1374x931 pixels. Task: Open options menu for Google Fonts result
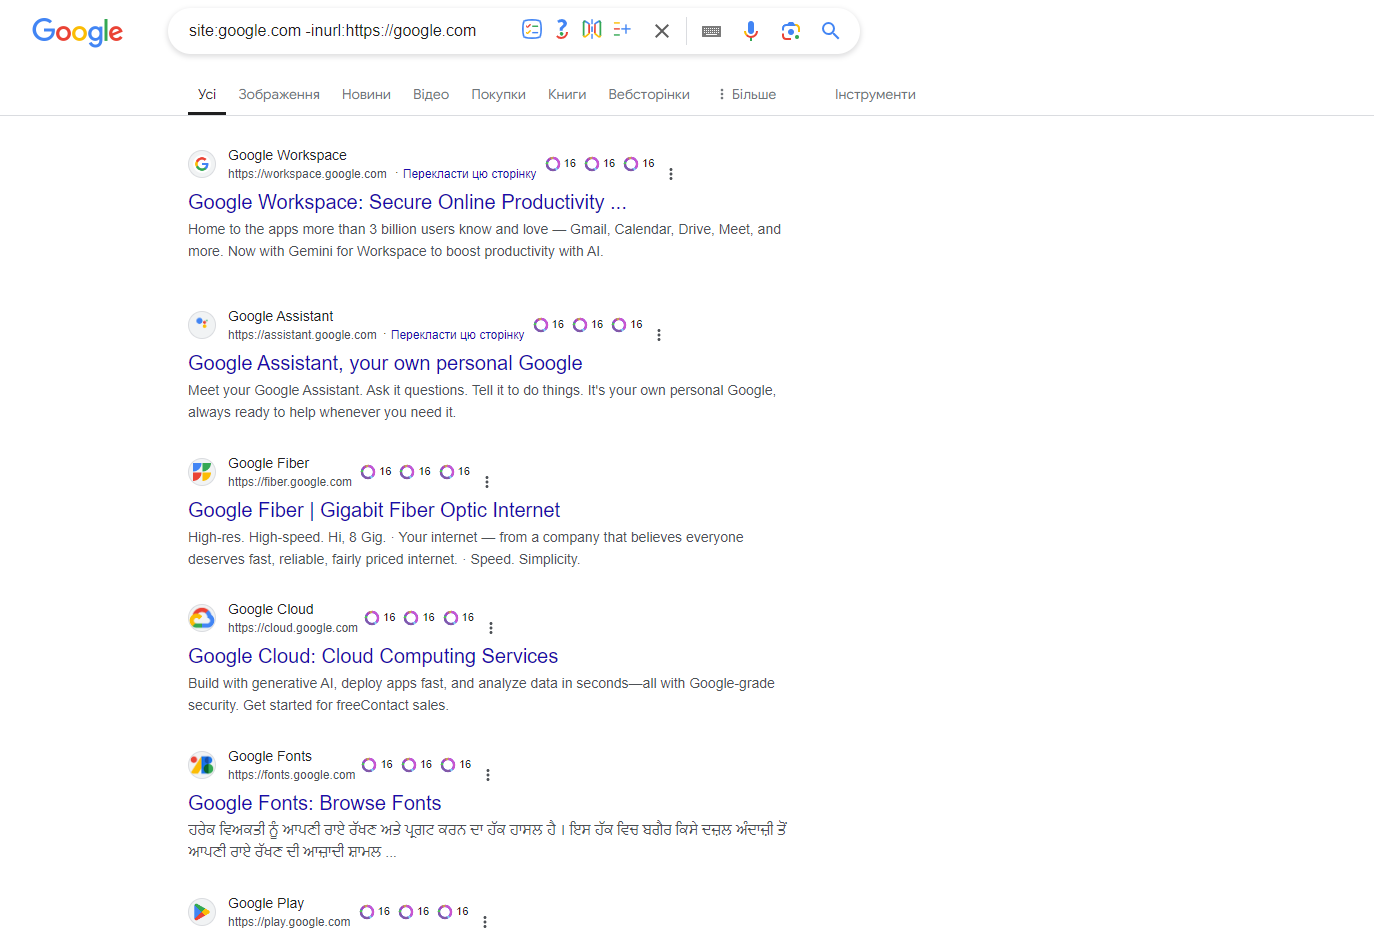pyautogui.click(x=488, y=775)
